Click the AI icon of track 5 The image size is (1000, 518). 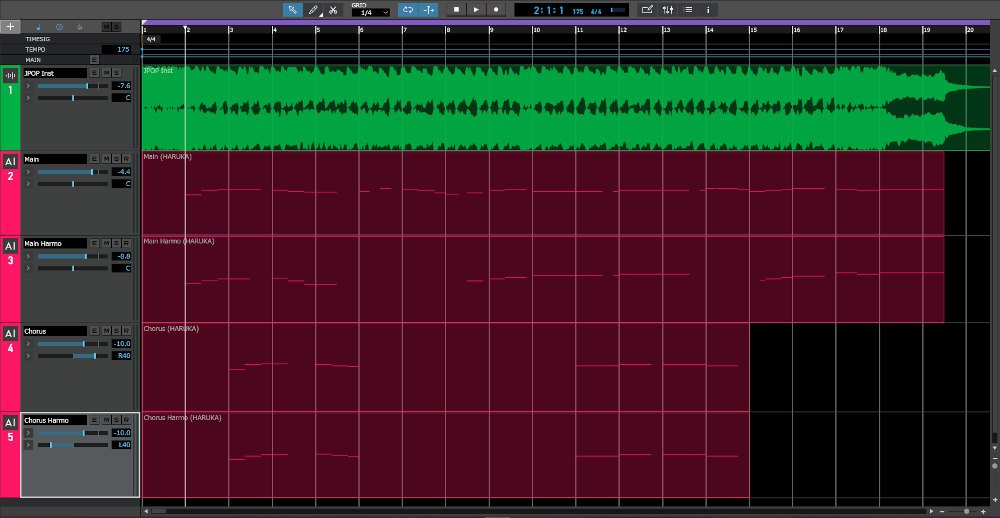pyautogui.click(x=10, y=422)
